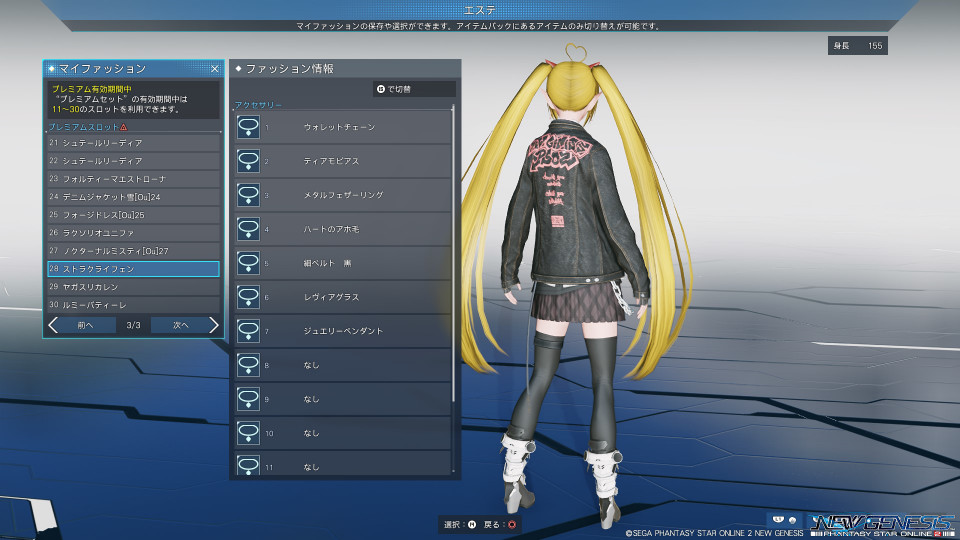This screenshot has height=540, width=960.
Task: Click the ジュエリーペンダント accessory name
Action: pos(343,331)
